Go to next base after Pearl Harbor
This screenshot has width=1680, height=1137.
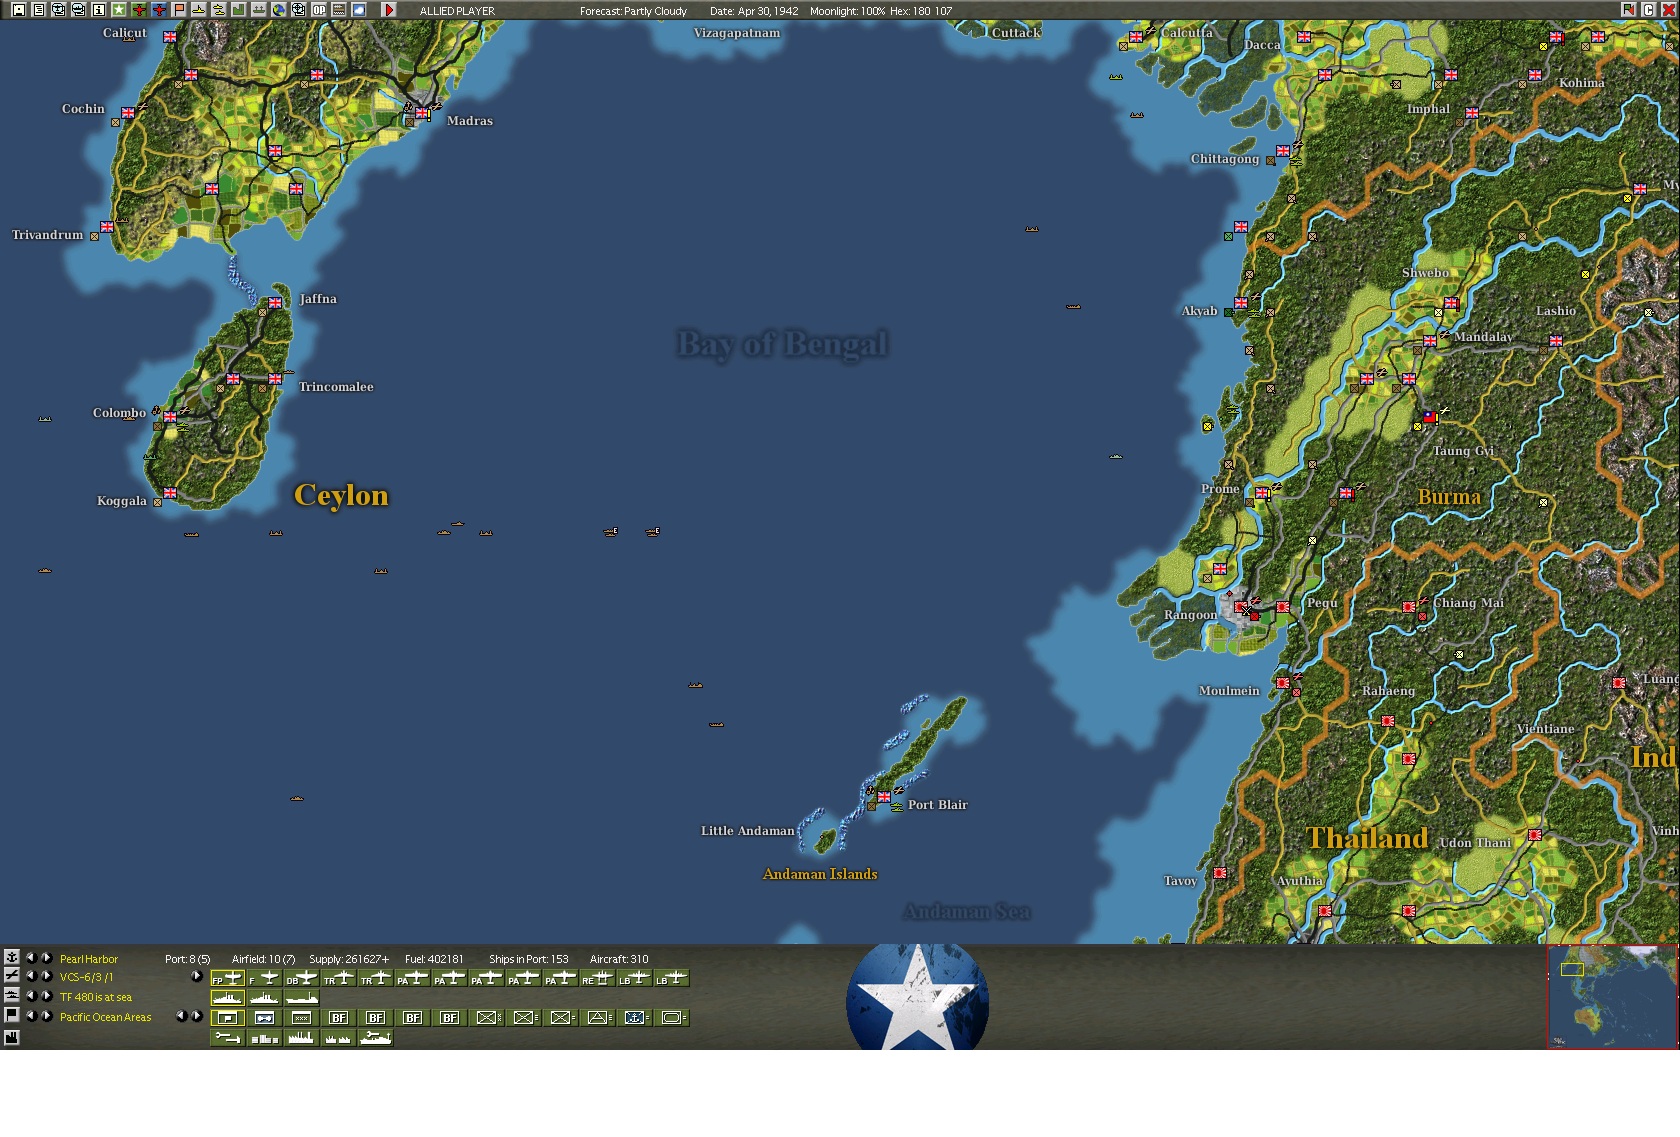pos(46,957)
